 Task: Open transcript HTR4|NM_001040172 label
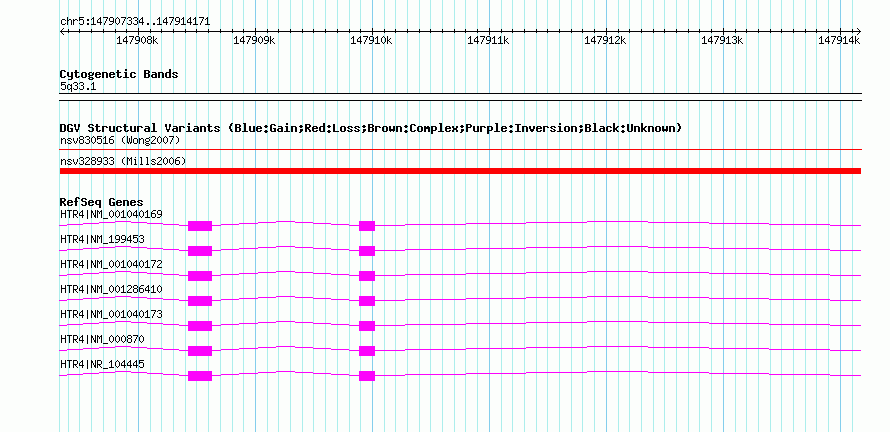[x=111, y=265]
